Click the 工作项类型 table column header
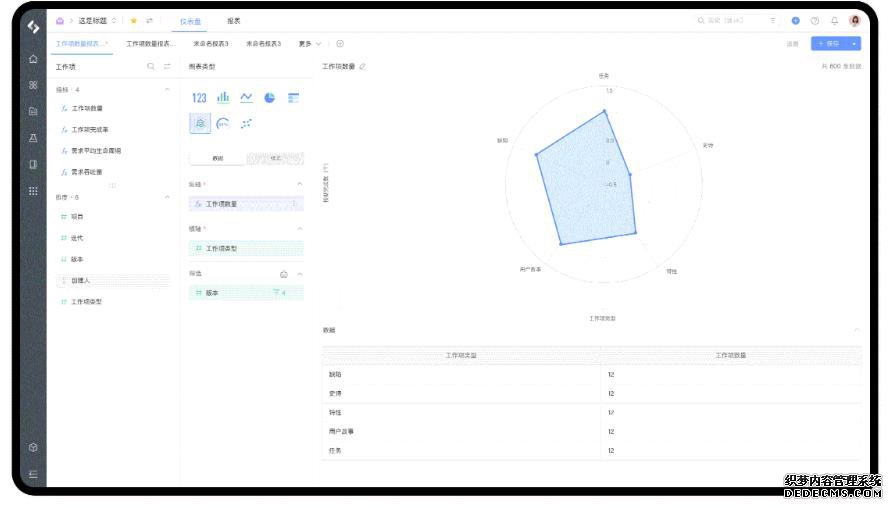The height and width of the screenshot is (508, 893). (461, 355)
